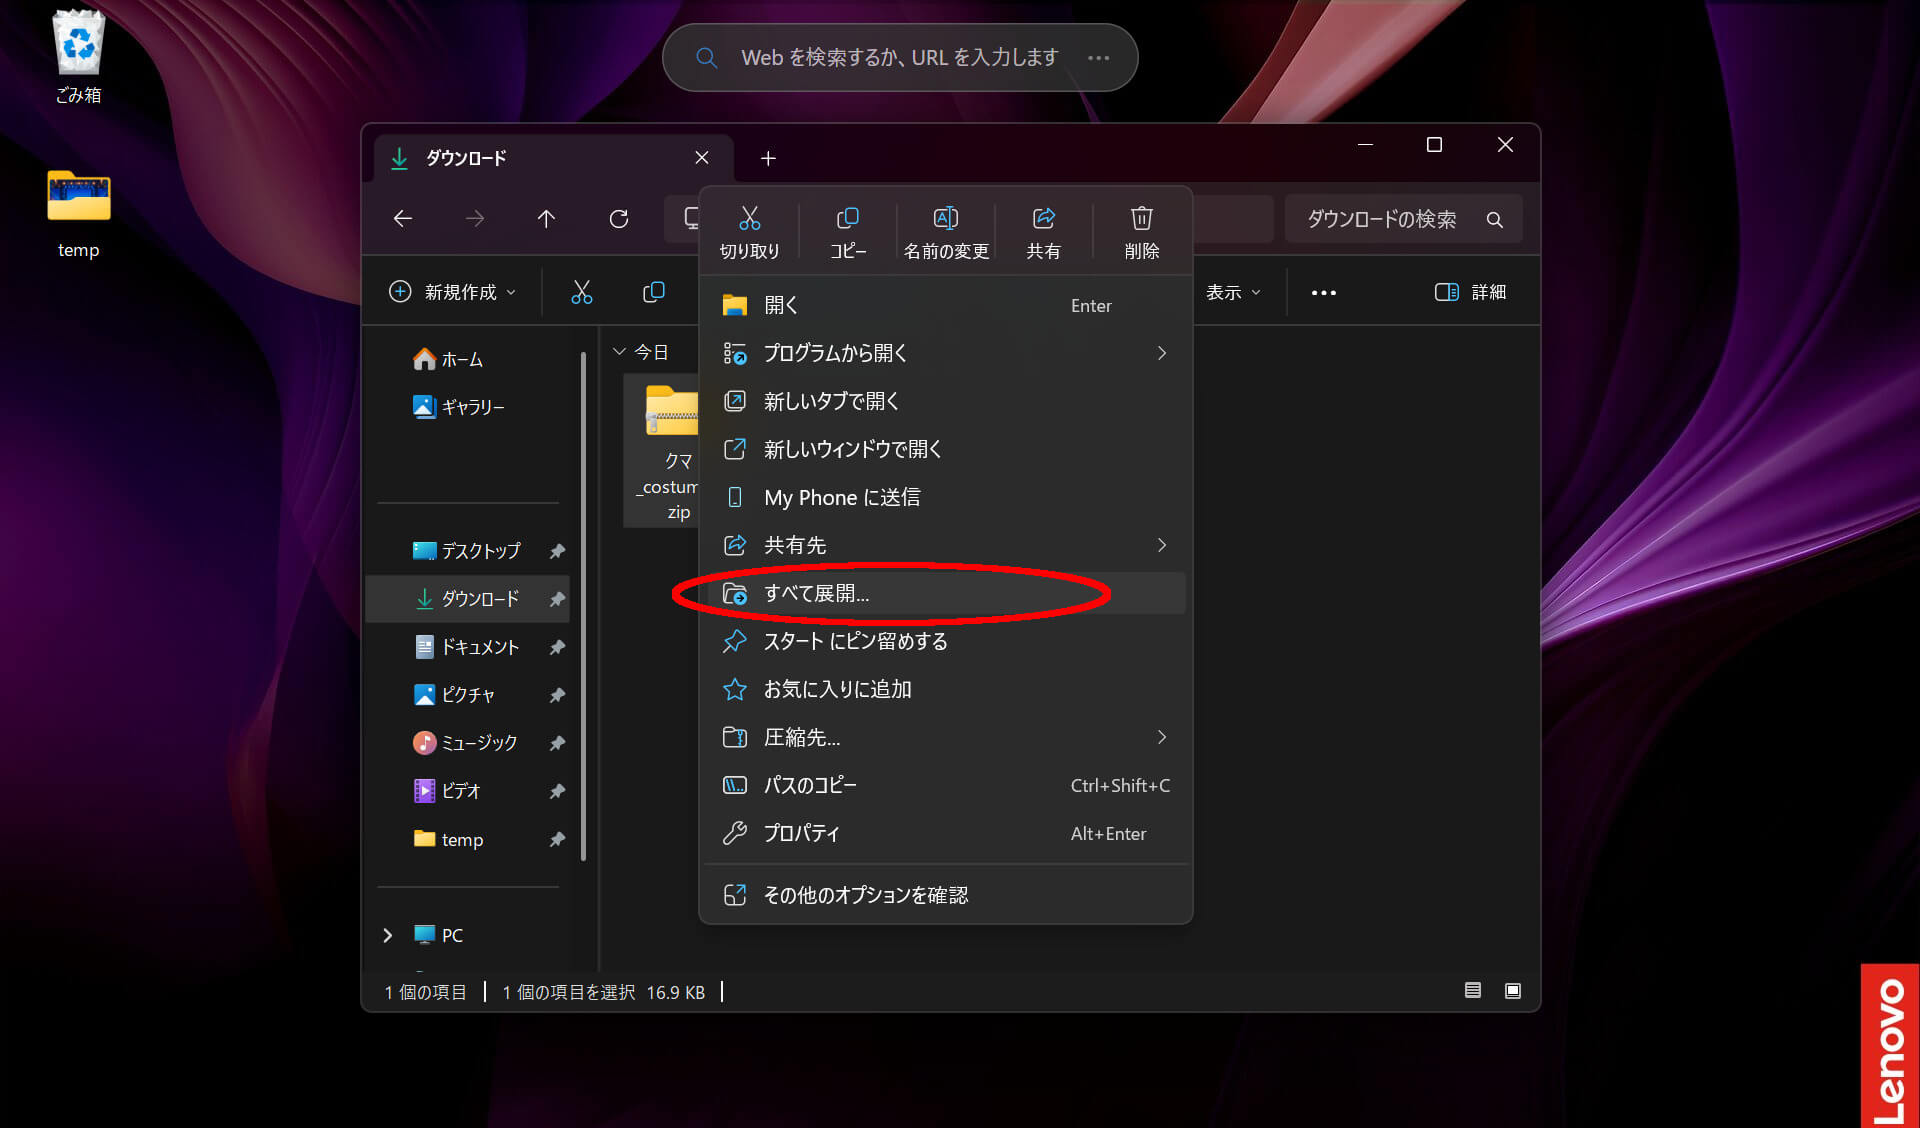Expand the PC tree node chevron
This screenshot has height=1128, width=1920.
[x=388, y=935]
